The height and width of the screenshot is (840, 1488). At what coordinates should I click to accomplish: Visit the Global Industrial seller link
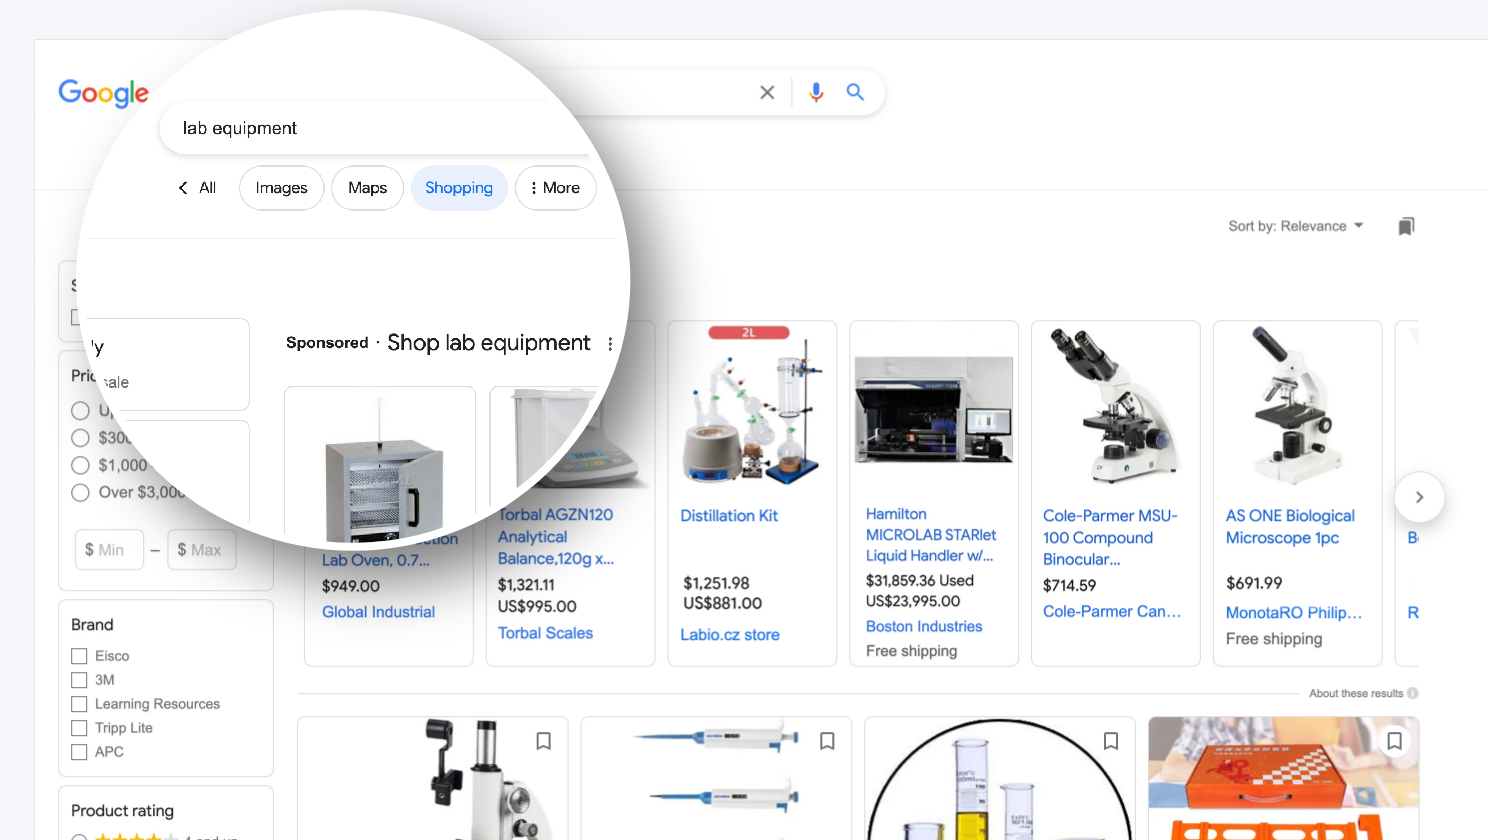(378, 611)
